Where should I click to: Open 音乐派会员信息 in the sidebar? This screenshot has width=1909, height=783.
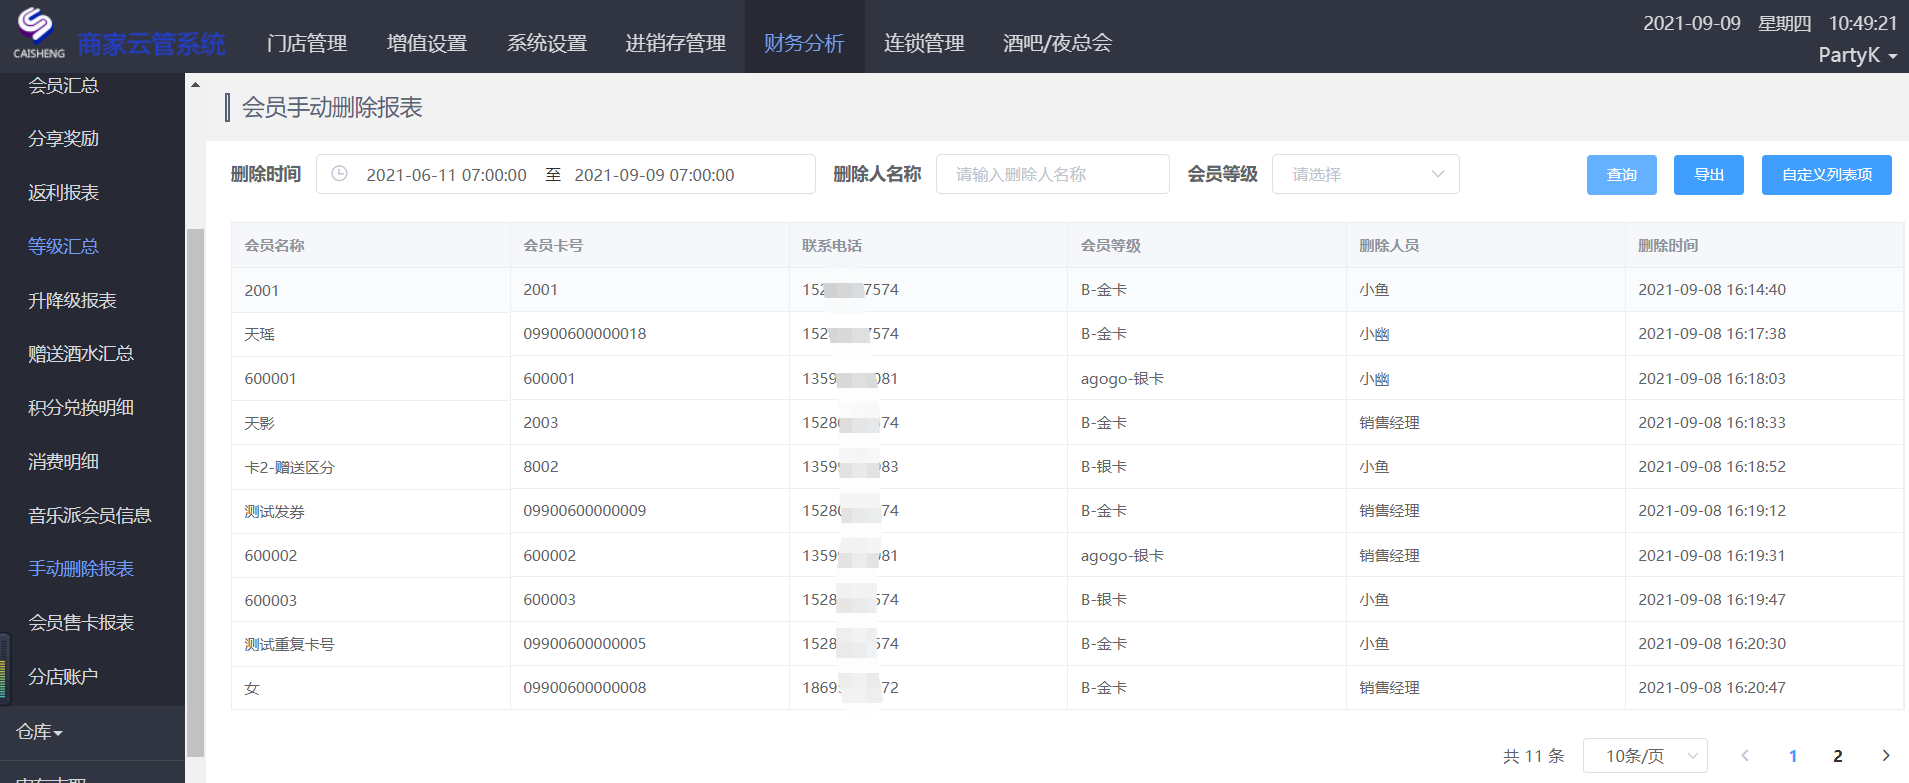(x=90, y=515)
